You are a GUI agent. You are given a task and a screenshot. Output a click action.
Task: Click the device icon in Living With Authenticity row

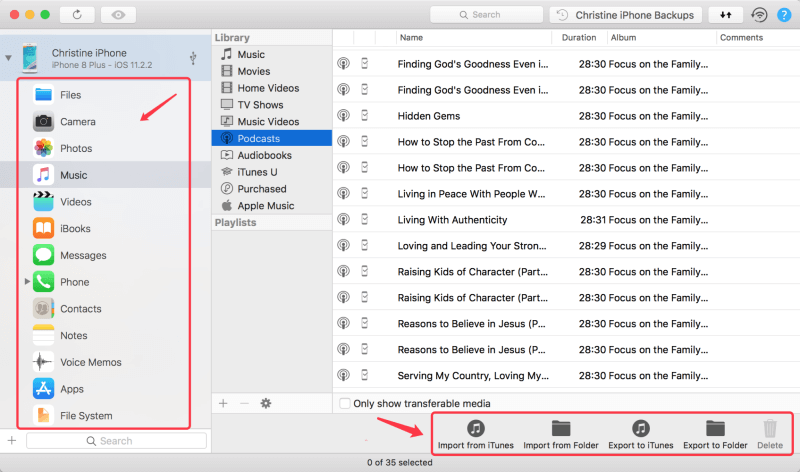[x=364, y=219]
